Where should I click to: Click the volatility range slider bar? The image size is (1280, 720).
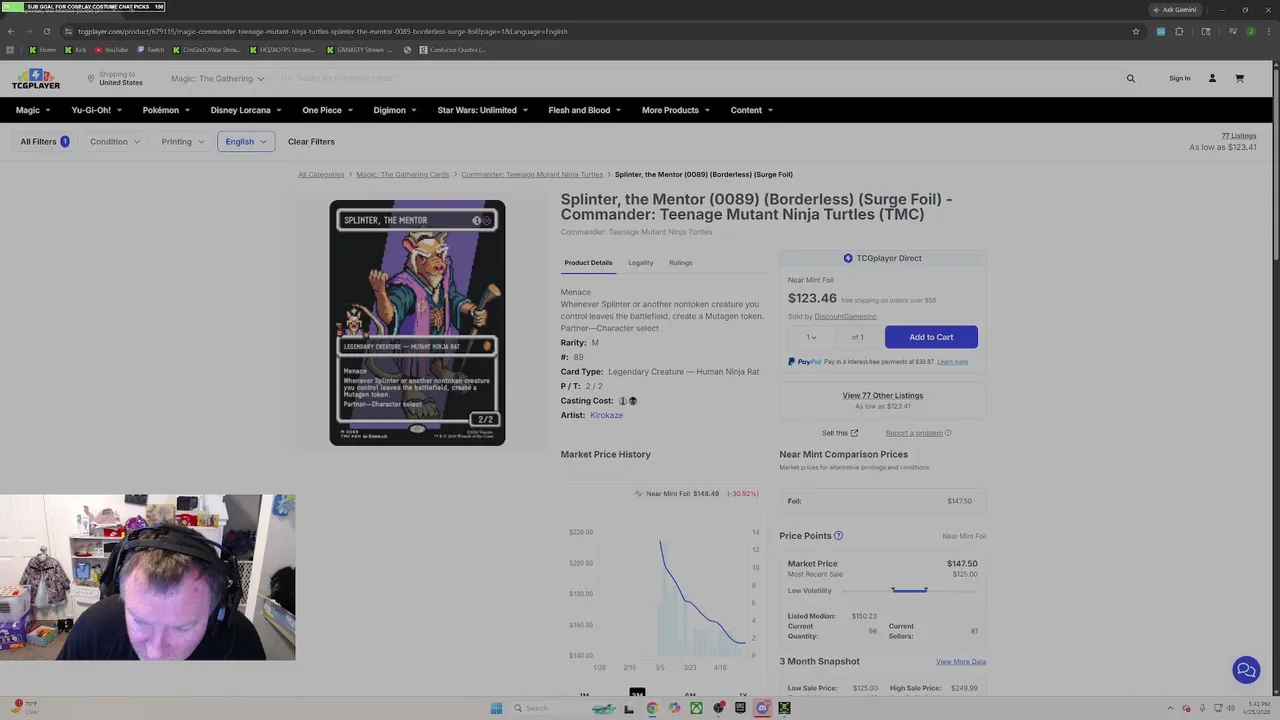pos(909,590)
